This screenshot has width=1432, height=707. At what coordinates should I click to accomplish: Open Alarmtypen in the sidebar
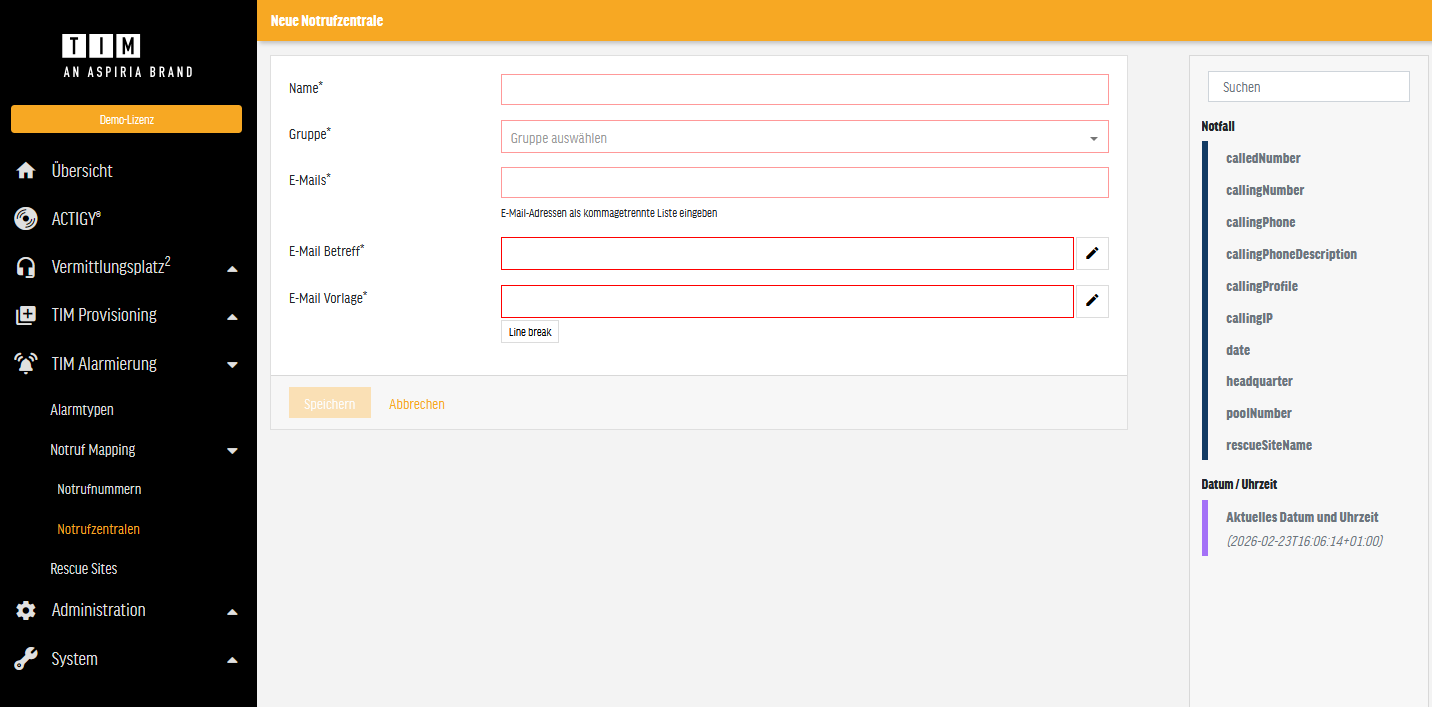(x=82, y=410)
